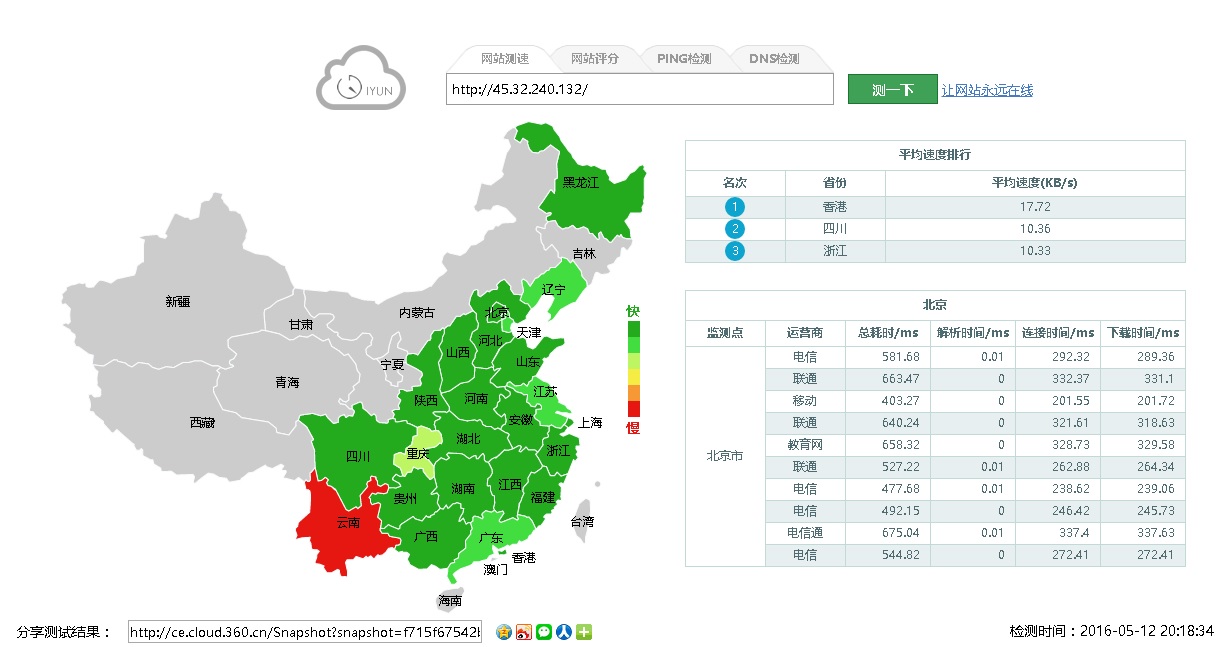
Task: Share the result on Sina Weibo
Action: pyautogui.click(x=524, y=632)
